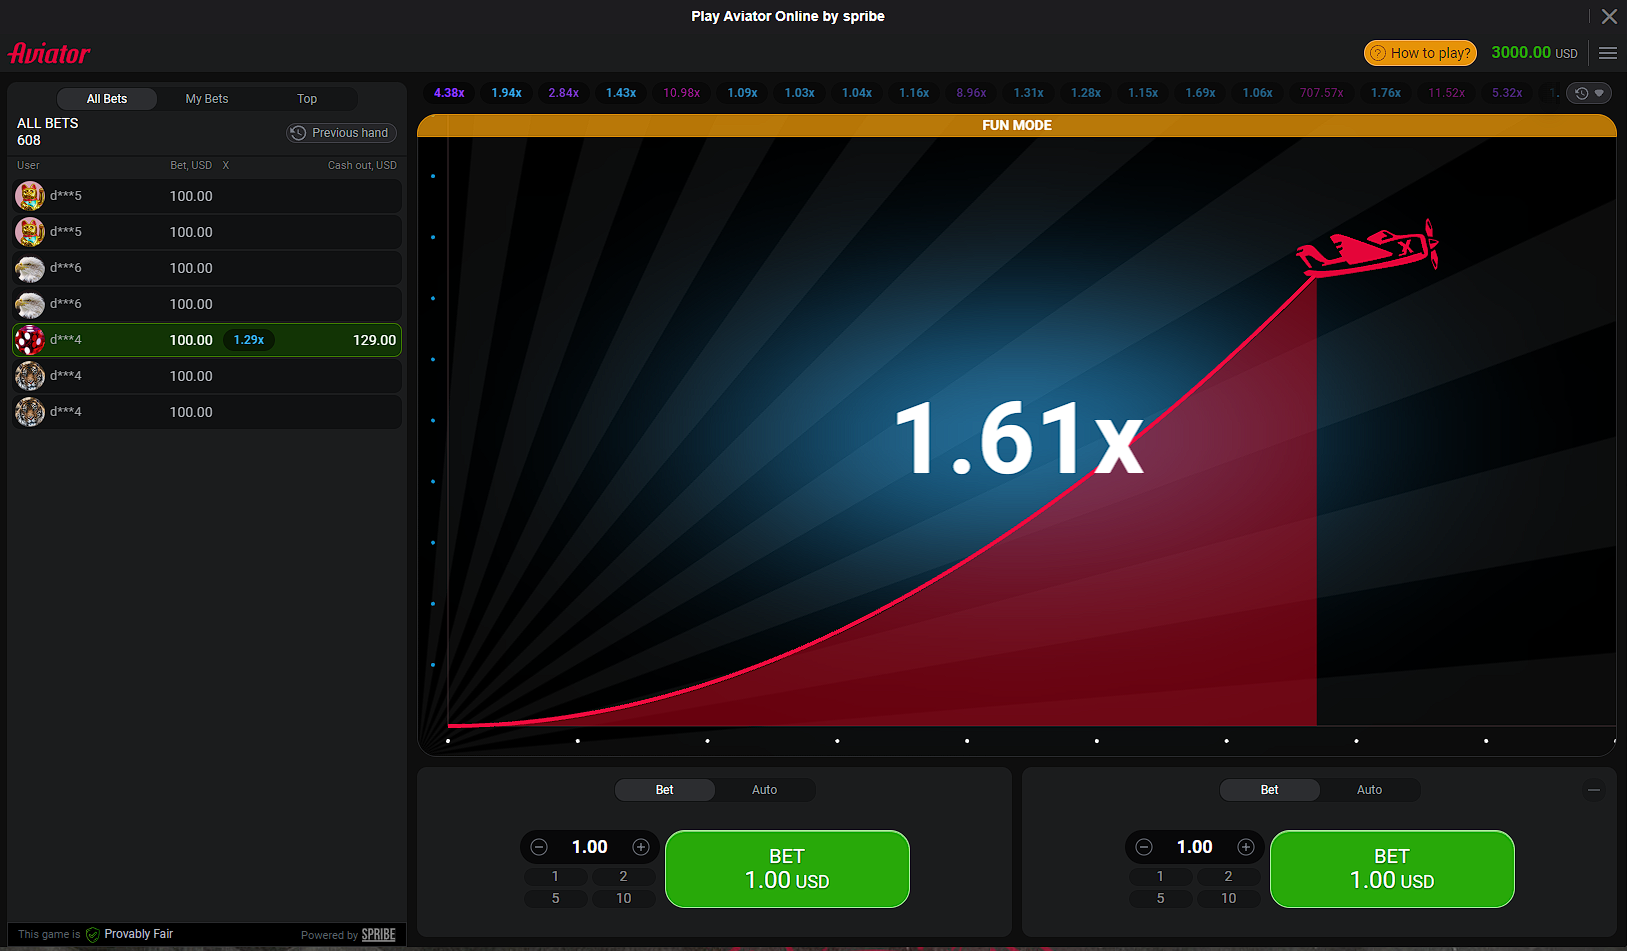The width and height of the screenshot is (1627, 951).
Task: Open the Provably Fair shield info
Action: [x=93, y=935]
